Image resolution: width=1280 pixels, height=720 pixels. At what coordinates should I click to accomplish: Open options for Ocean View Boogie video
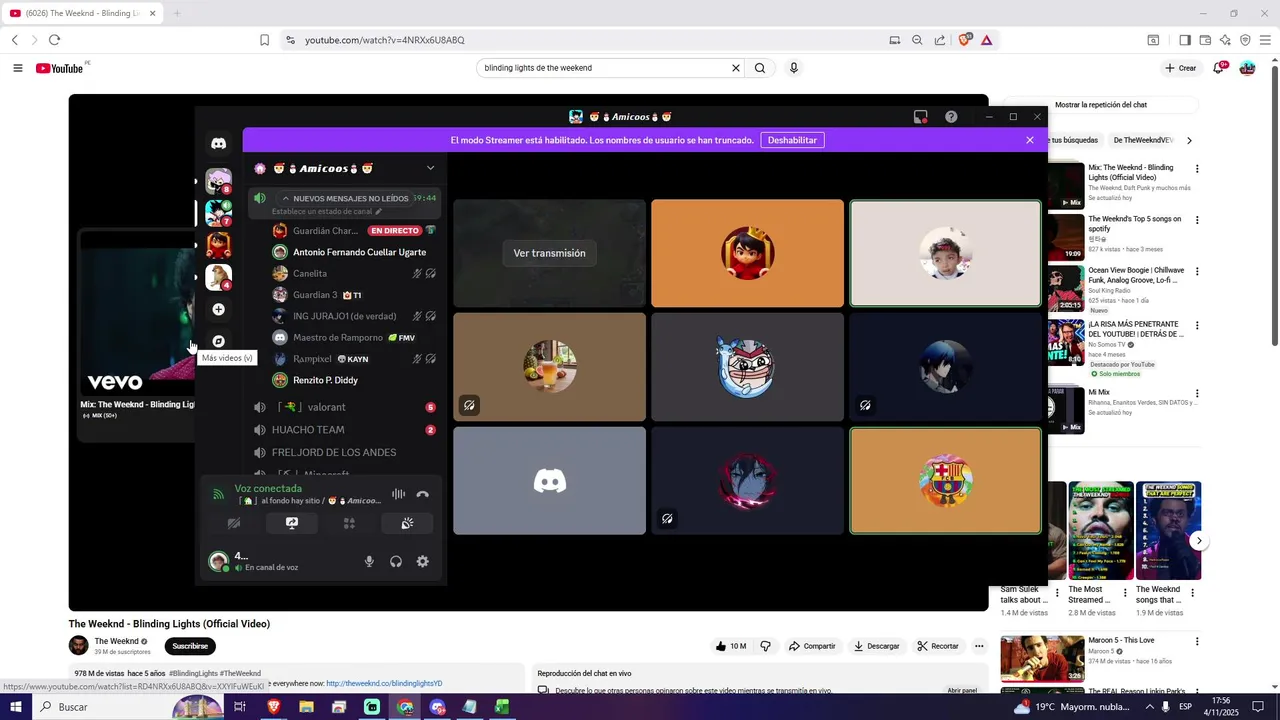point(1197,271)
